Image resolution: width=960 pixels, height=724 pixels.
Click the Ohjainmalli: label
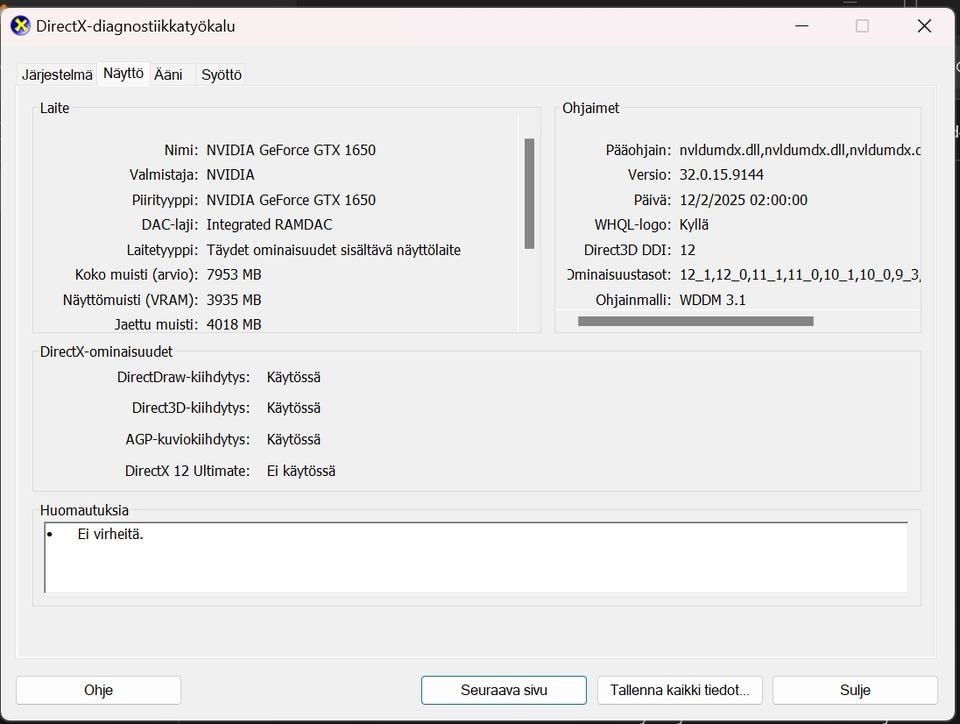click(x=633, y=300)
